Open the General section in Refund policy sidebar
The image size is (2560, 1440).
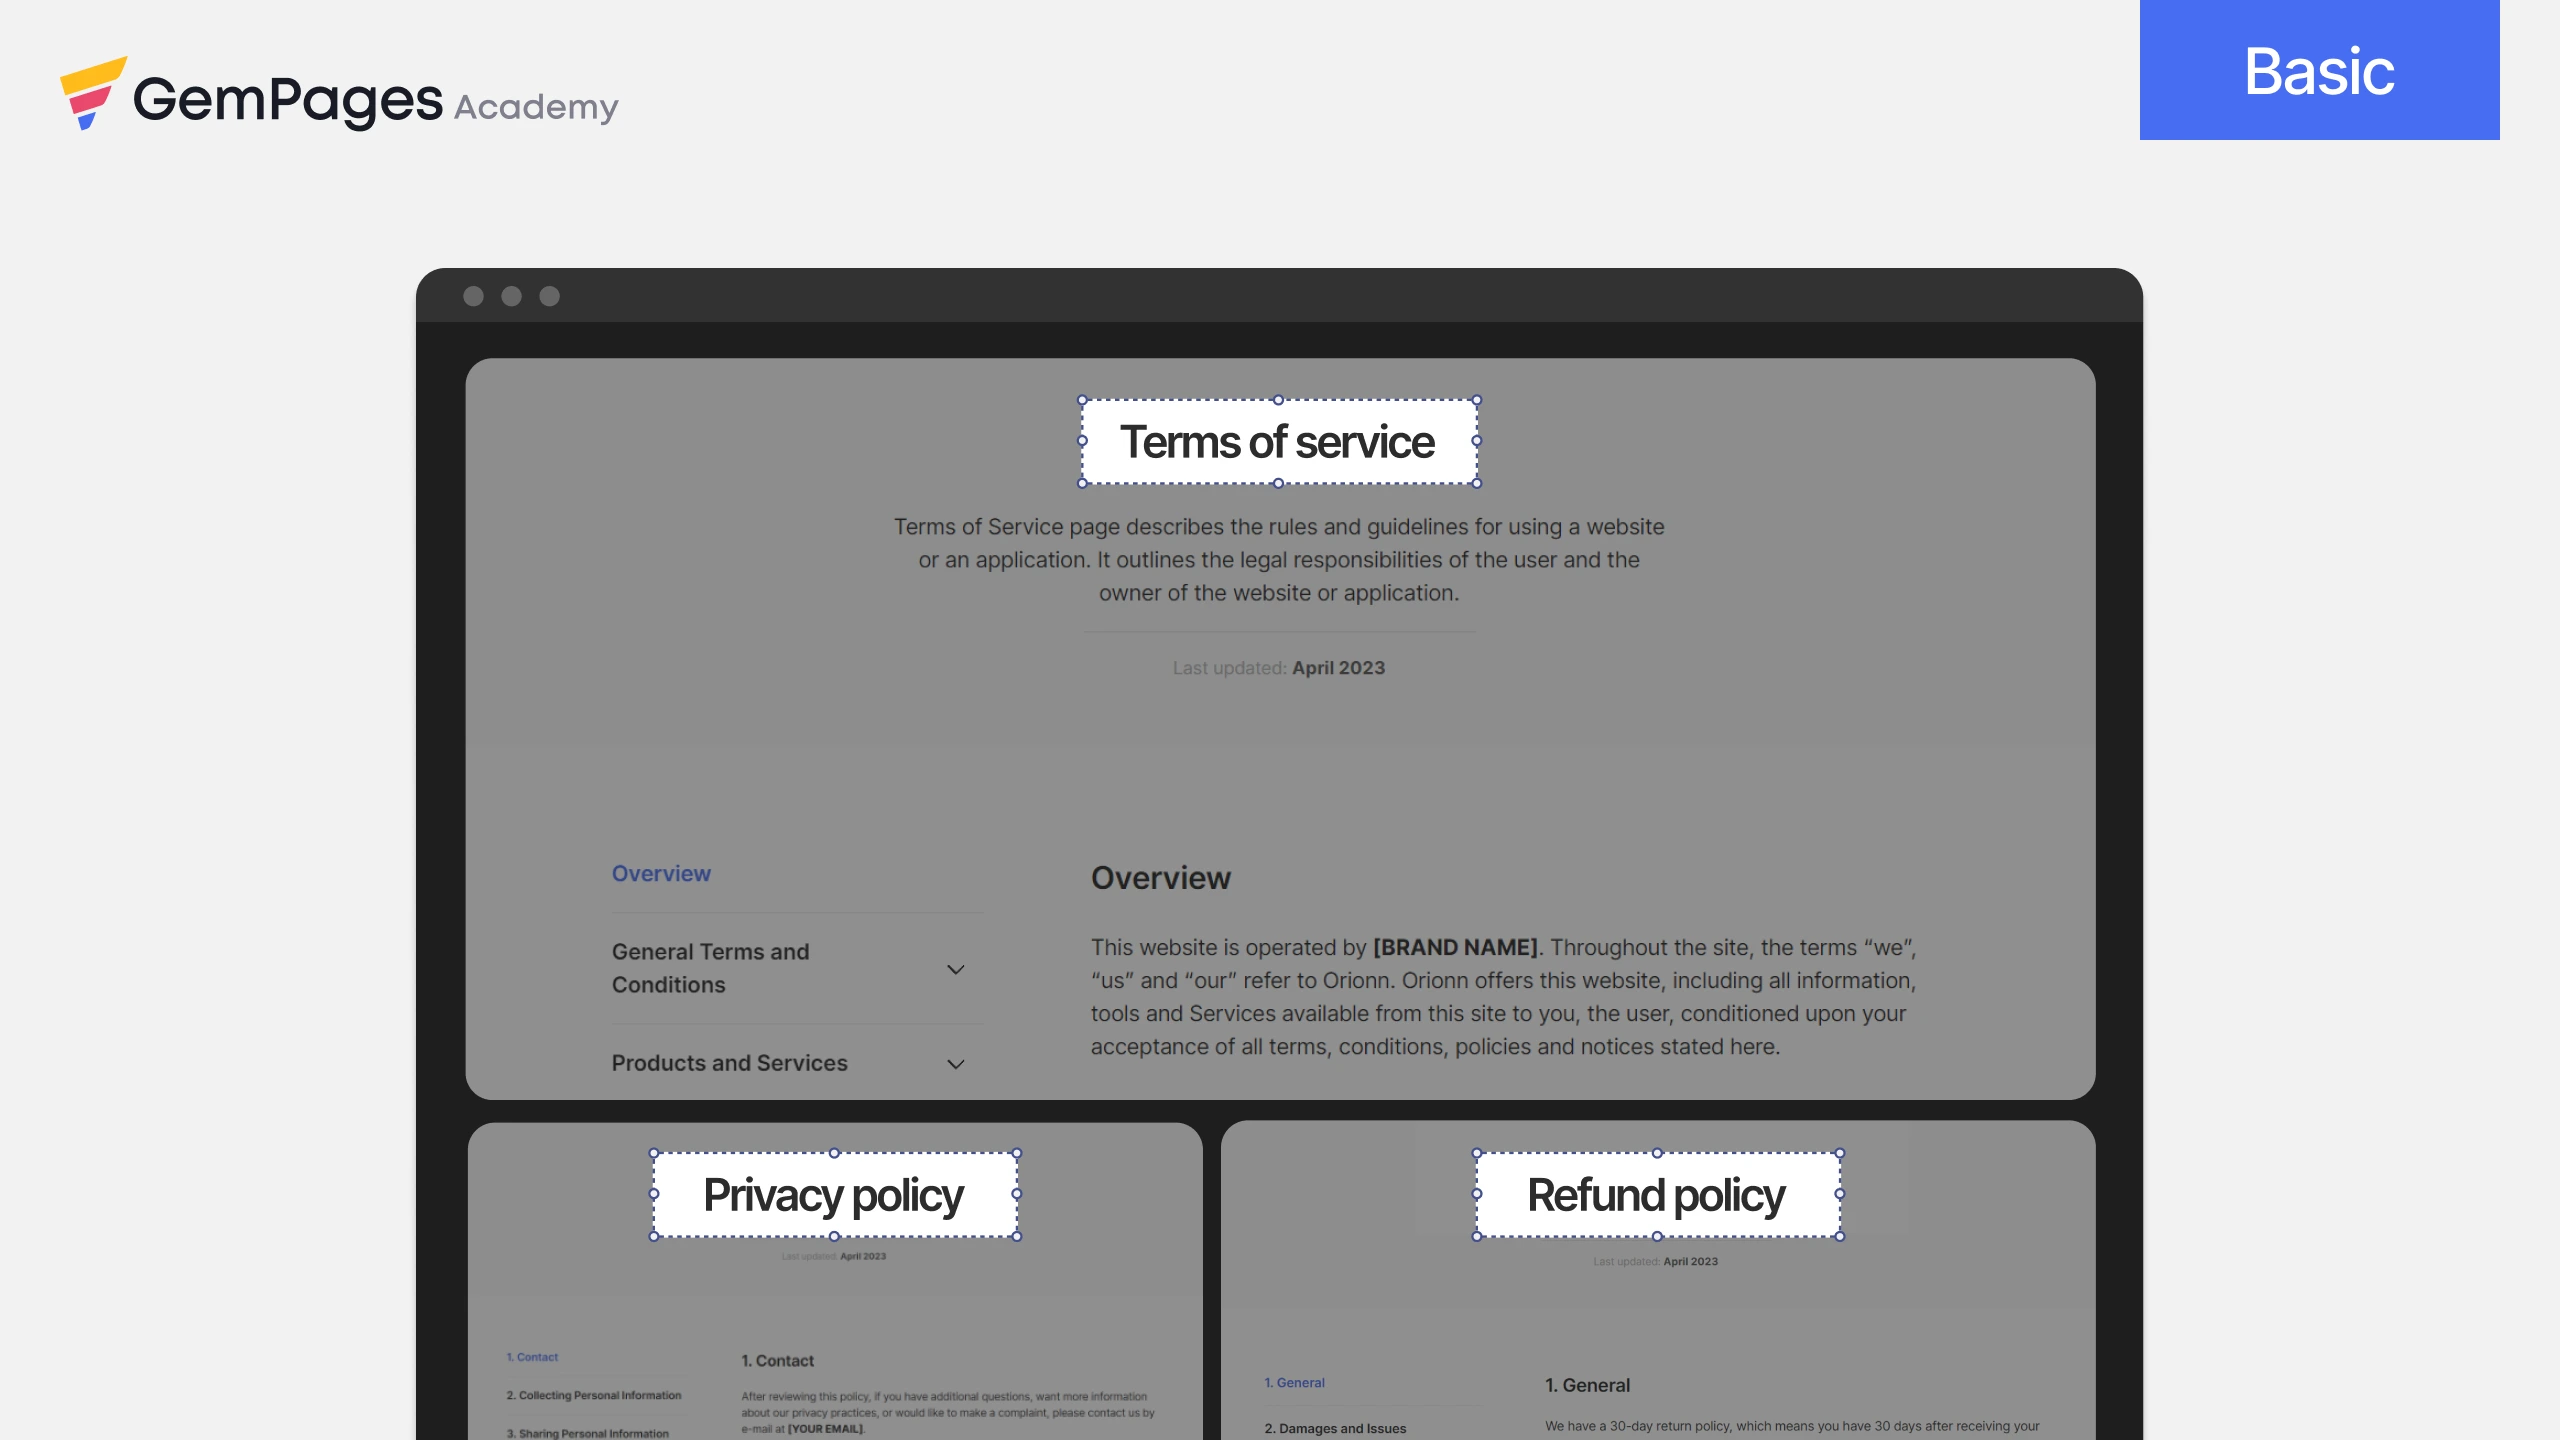pos(1294,1382)
